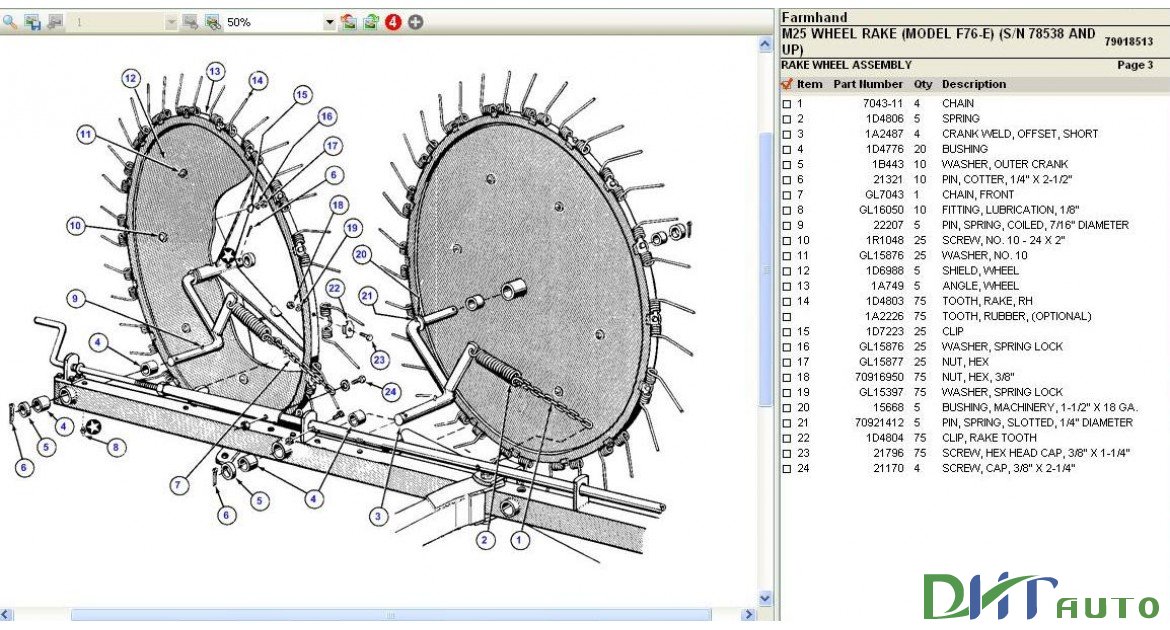The width and height of the screenshot is (1170, 630).
Task: Click the image import icon beside refresh icon
Action: click(348, 21)
